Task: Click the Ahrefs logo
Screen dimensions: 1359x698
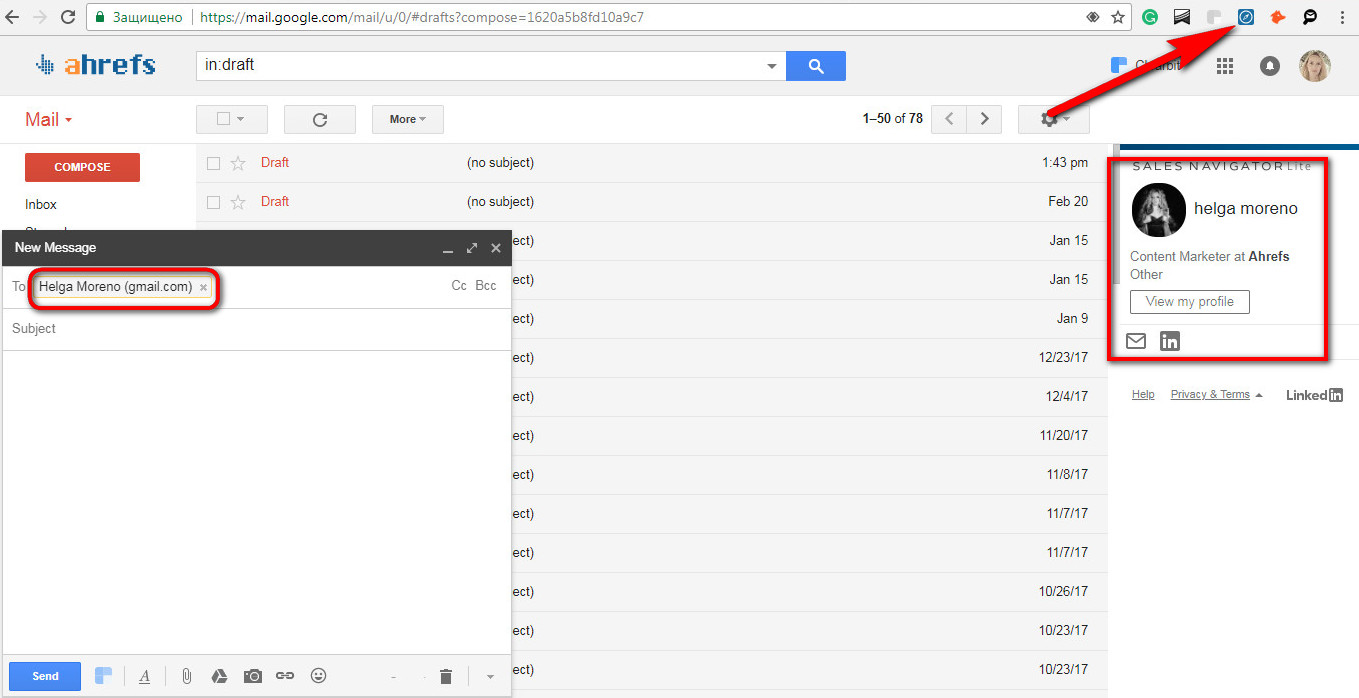Action: coord(95,65)
